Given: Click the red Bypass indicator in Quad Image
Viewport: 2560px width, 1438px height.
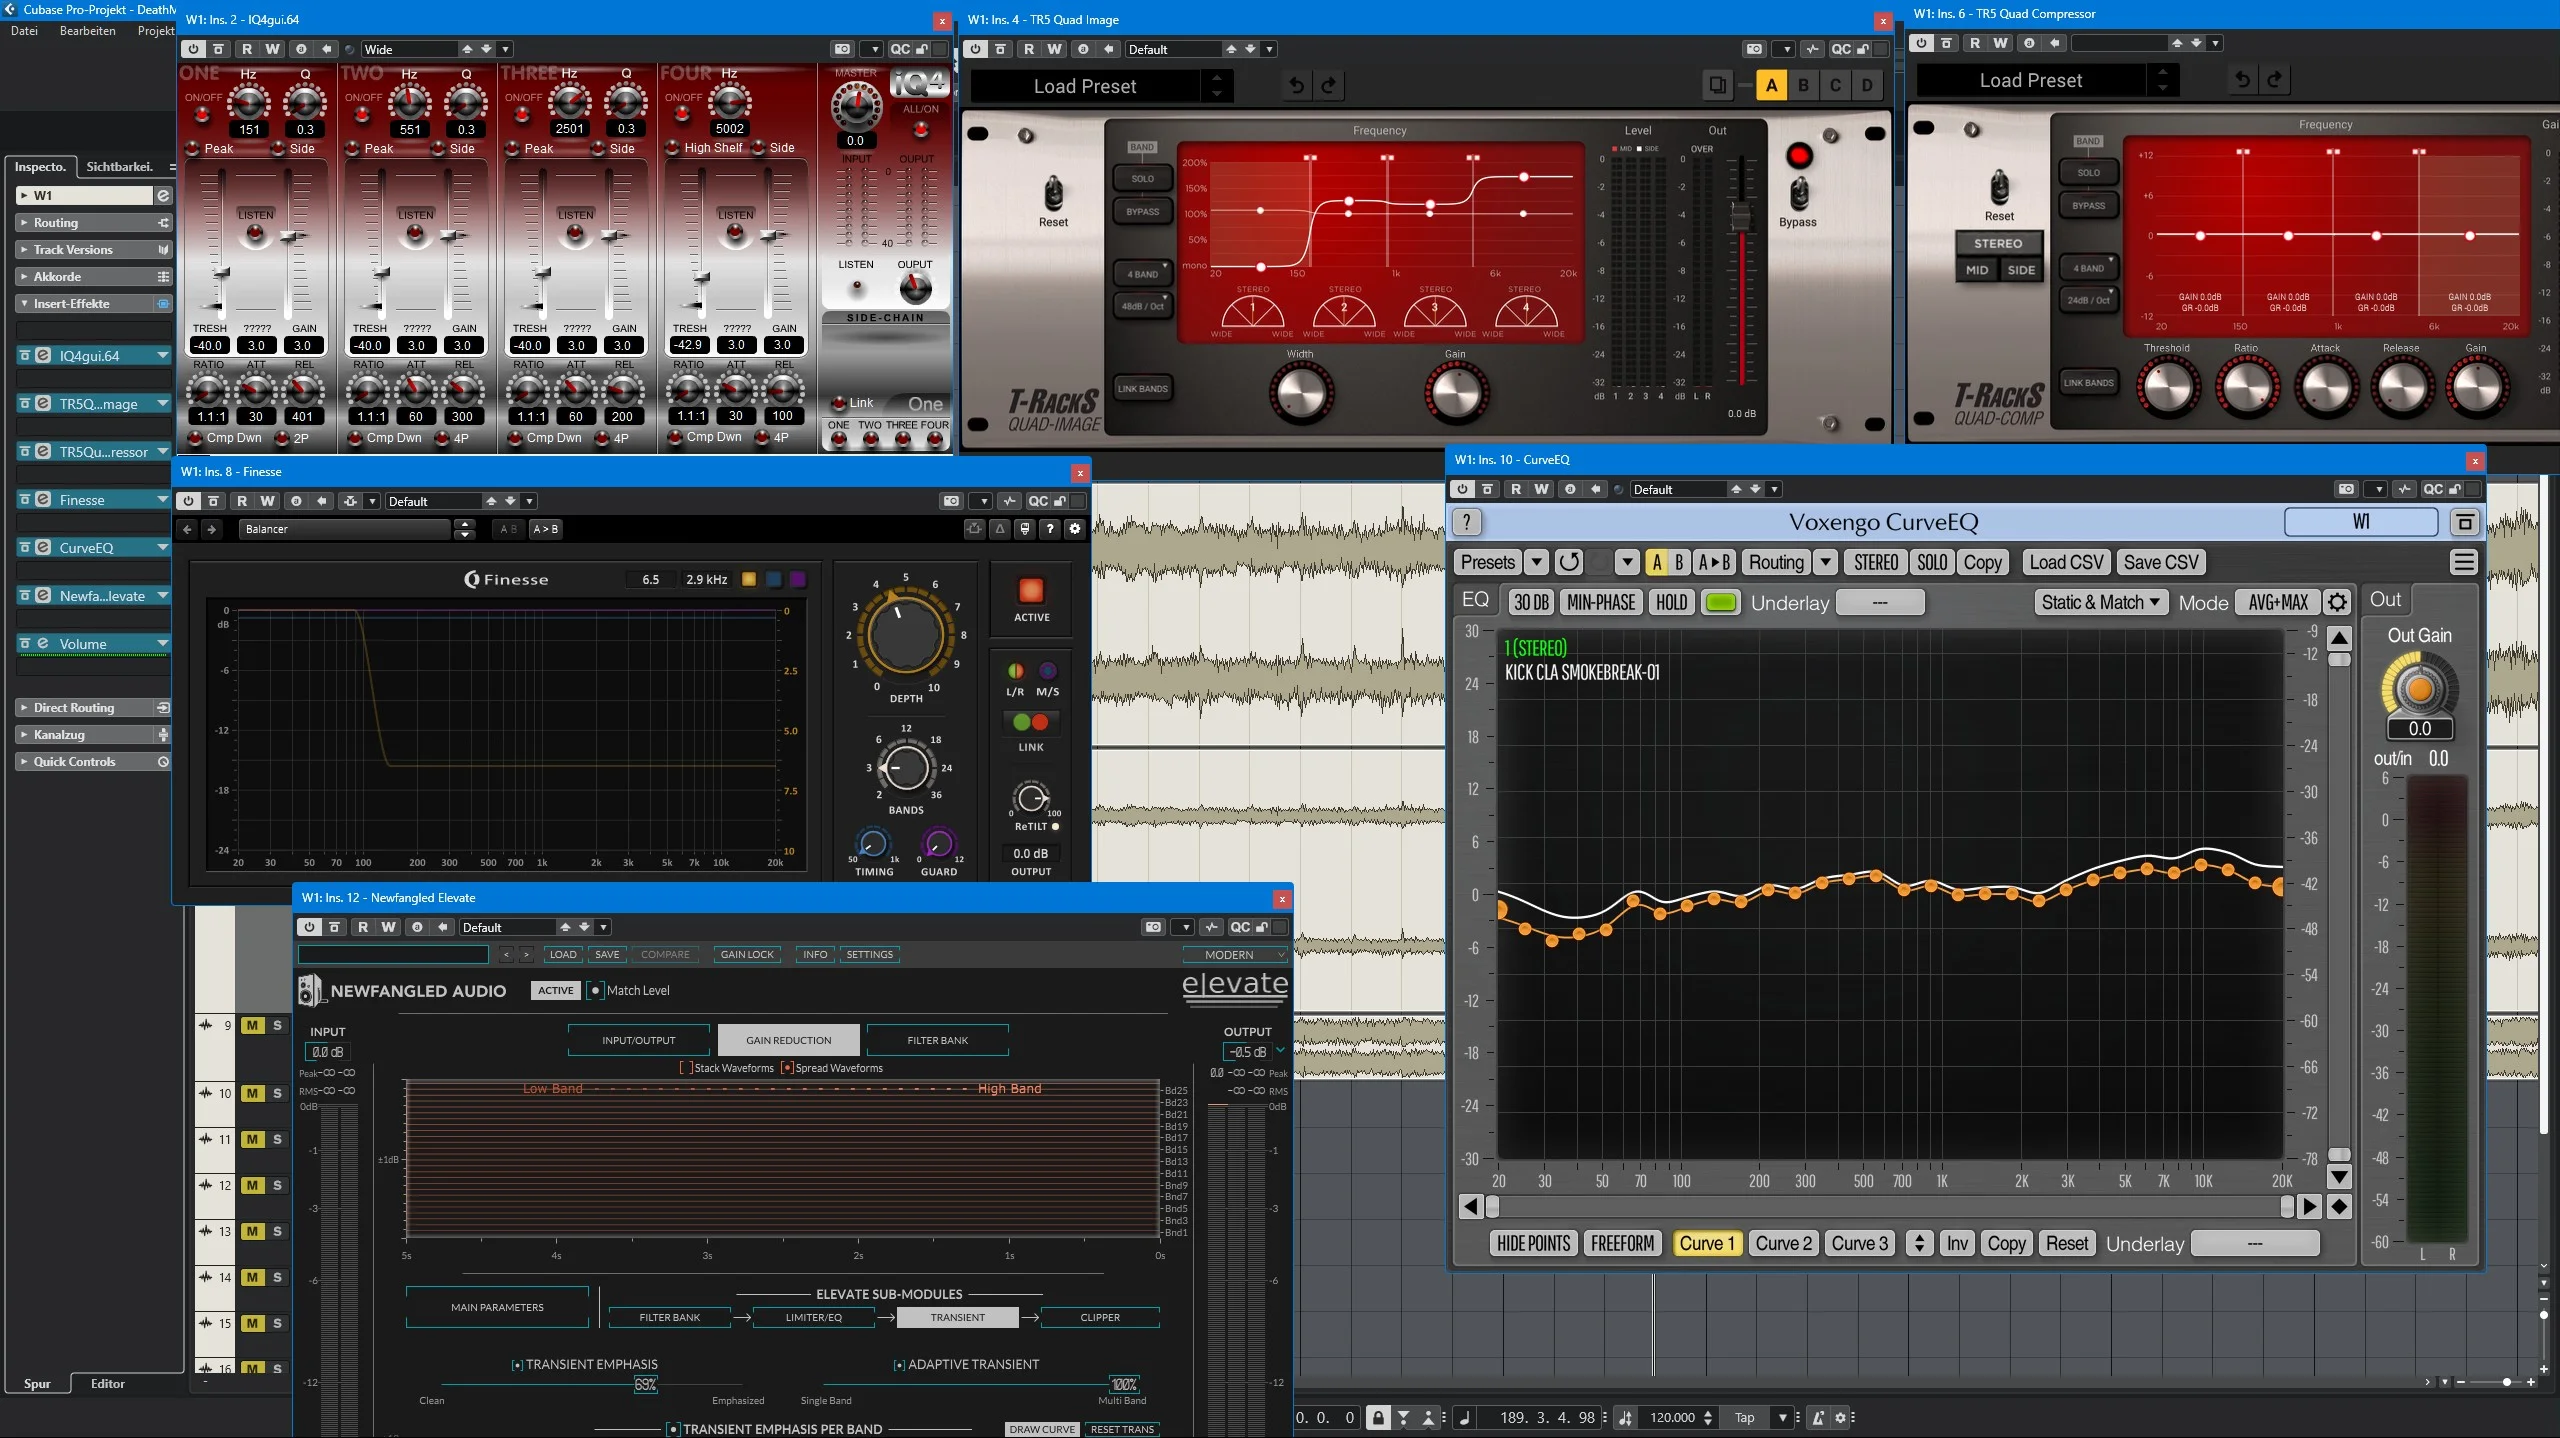Looking at the screenshot, I should tap(1799, 155).
